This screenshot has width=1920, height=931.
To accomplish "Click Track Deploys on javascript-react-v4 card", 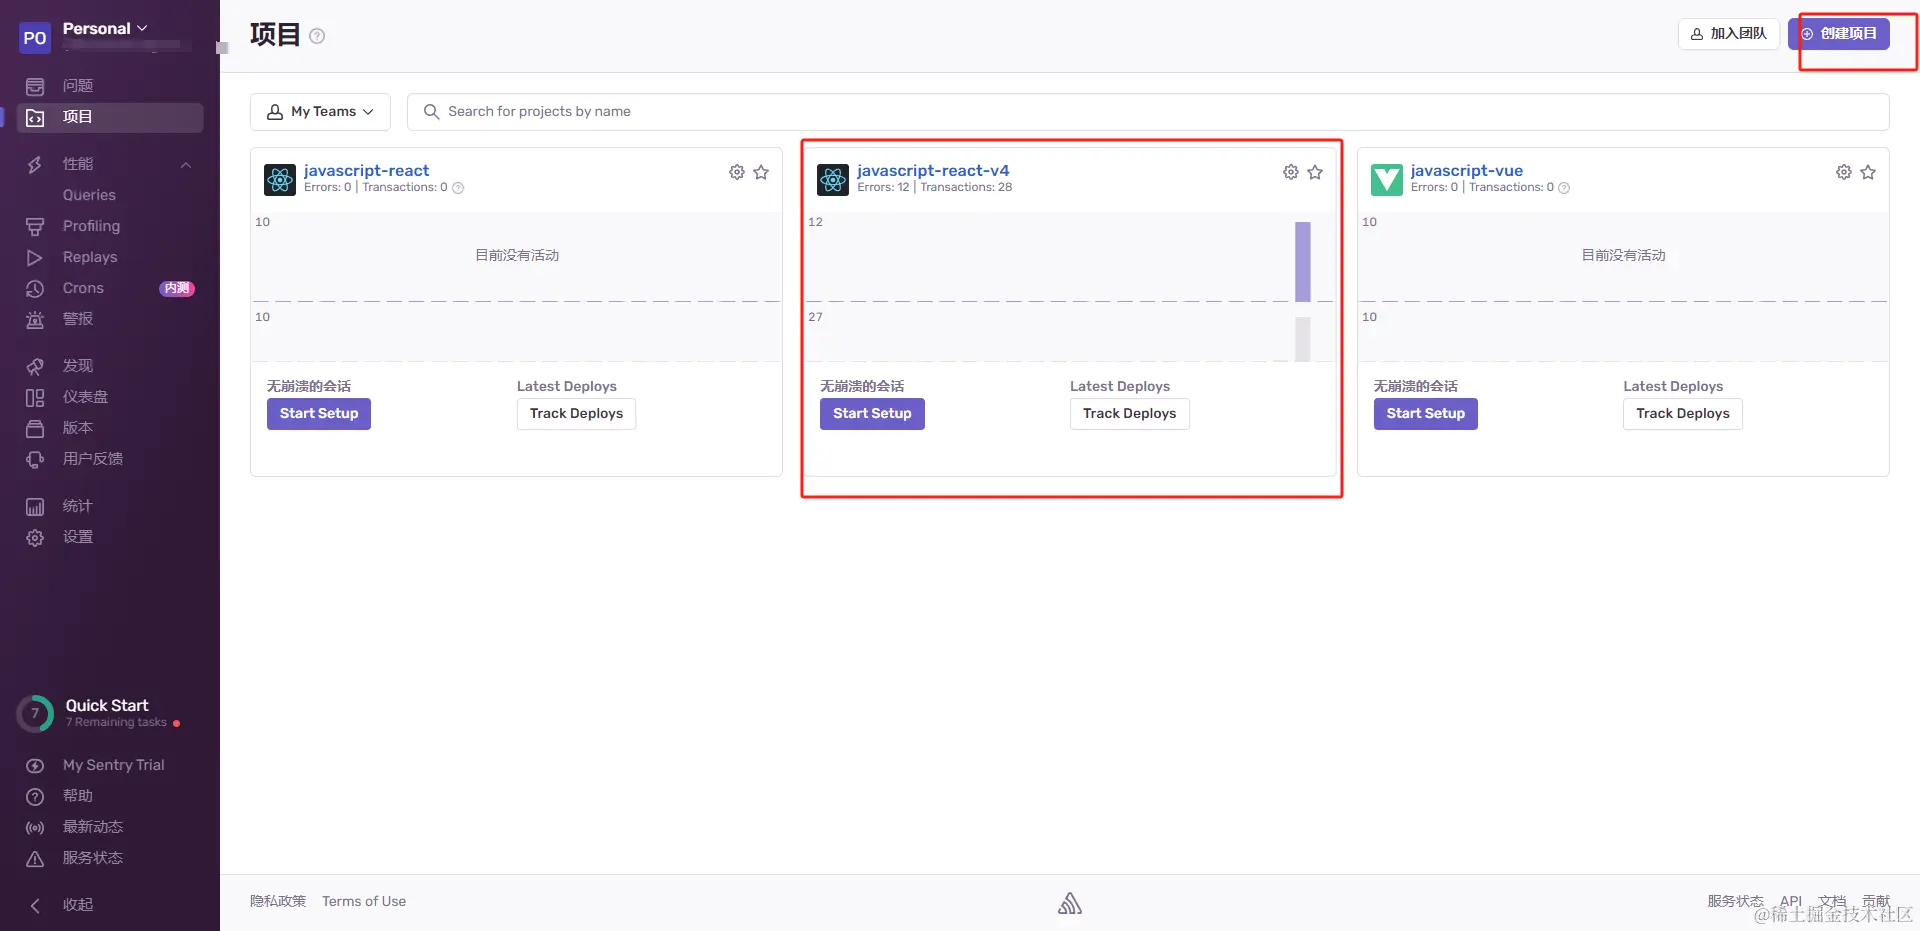I will tap(1130, 414).
